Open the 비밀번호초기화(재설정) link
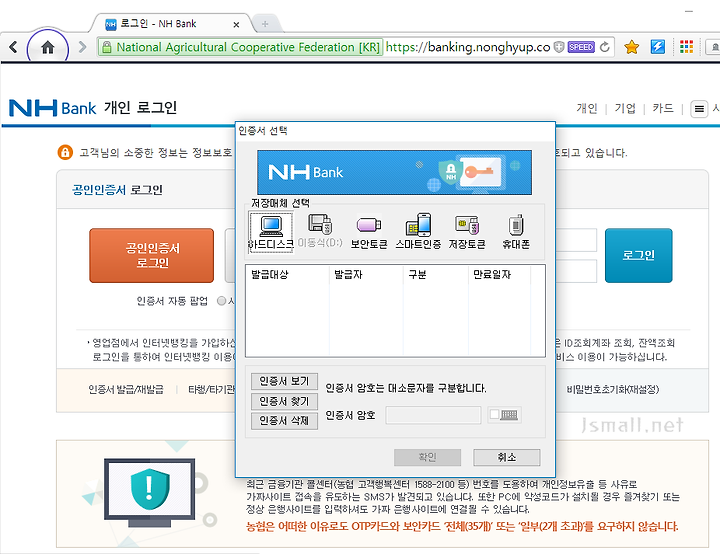This screenshot has height=554, width=720. pyautogui.click(x=613, y=390)
